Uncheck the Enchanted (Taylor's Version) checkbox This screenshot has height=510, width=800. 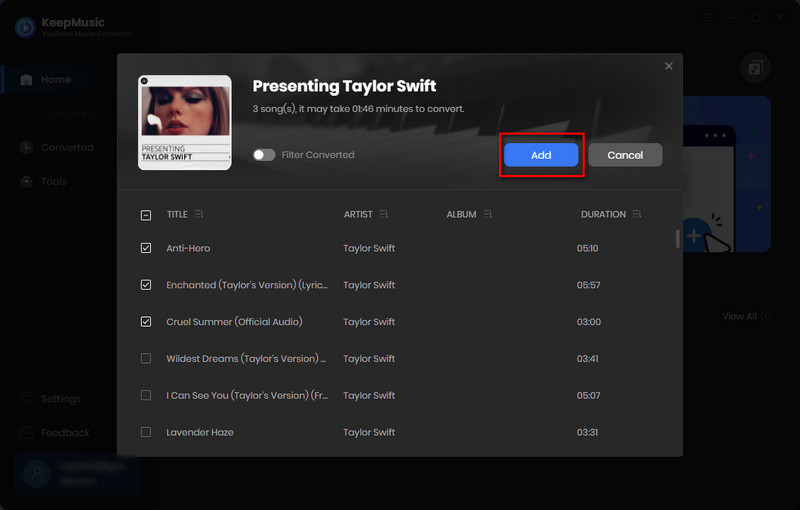point(146,285)
